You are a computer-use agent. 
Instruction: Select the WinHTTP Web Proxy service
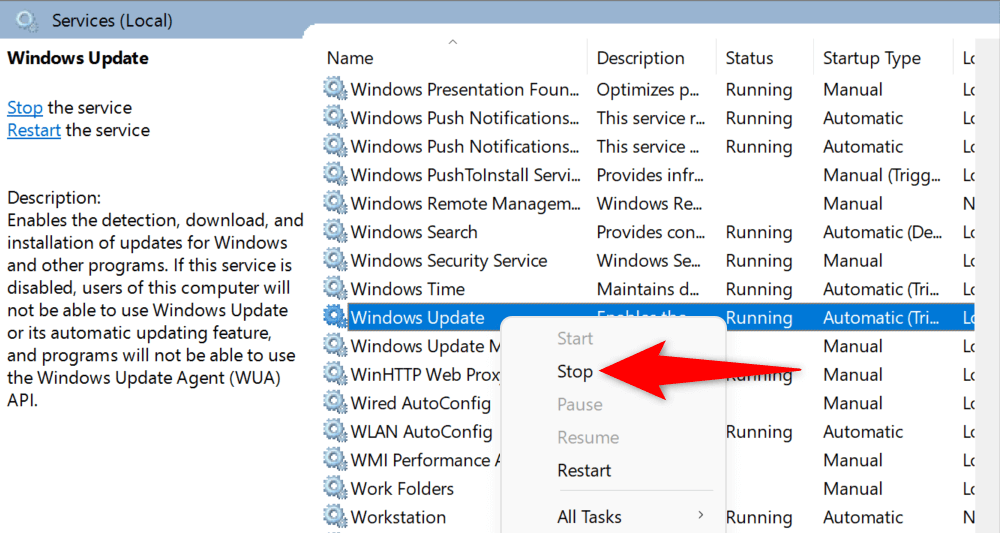(425, 375)
